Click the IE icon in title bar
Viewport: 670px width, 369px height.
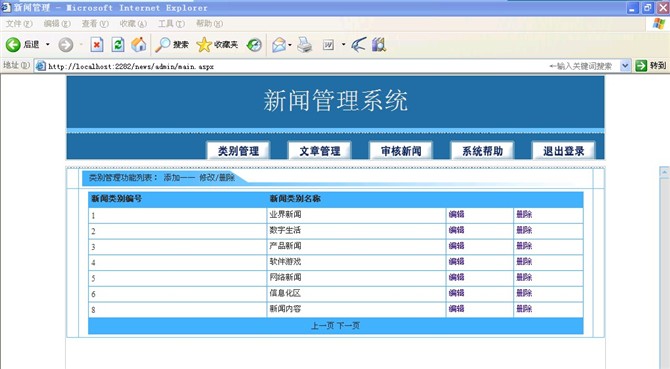(x=6, y=7)
